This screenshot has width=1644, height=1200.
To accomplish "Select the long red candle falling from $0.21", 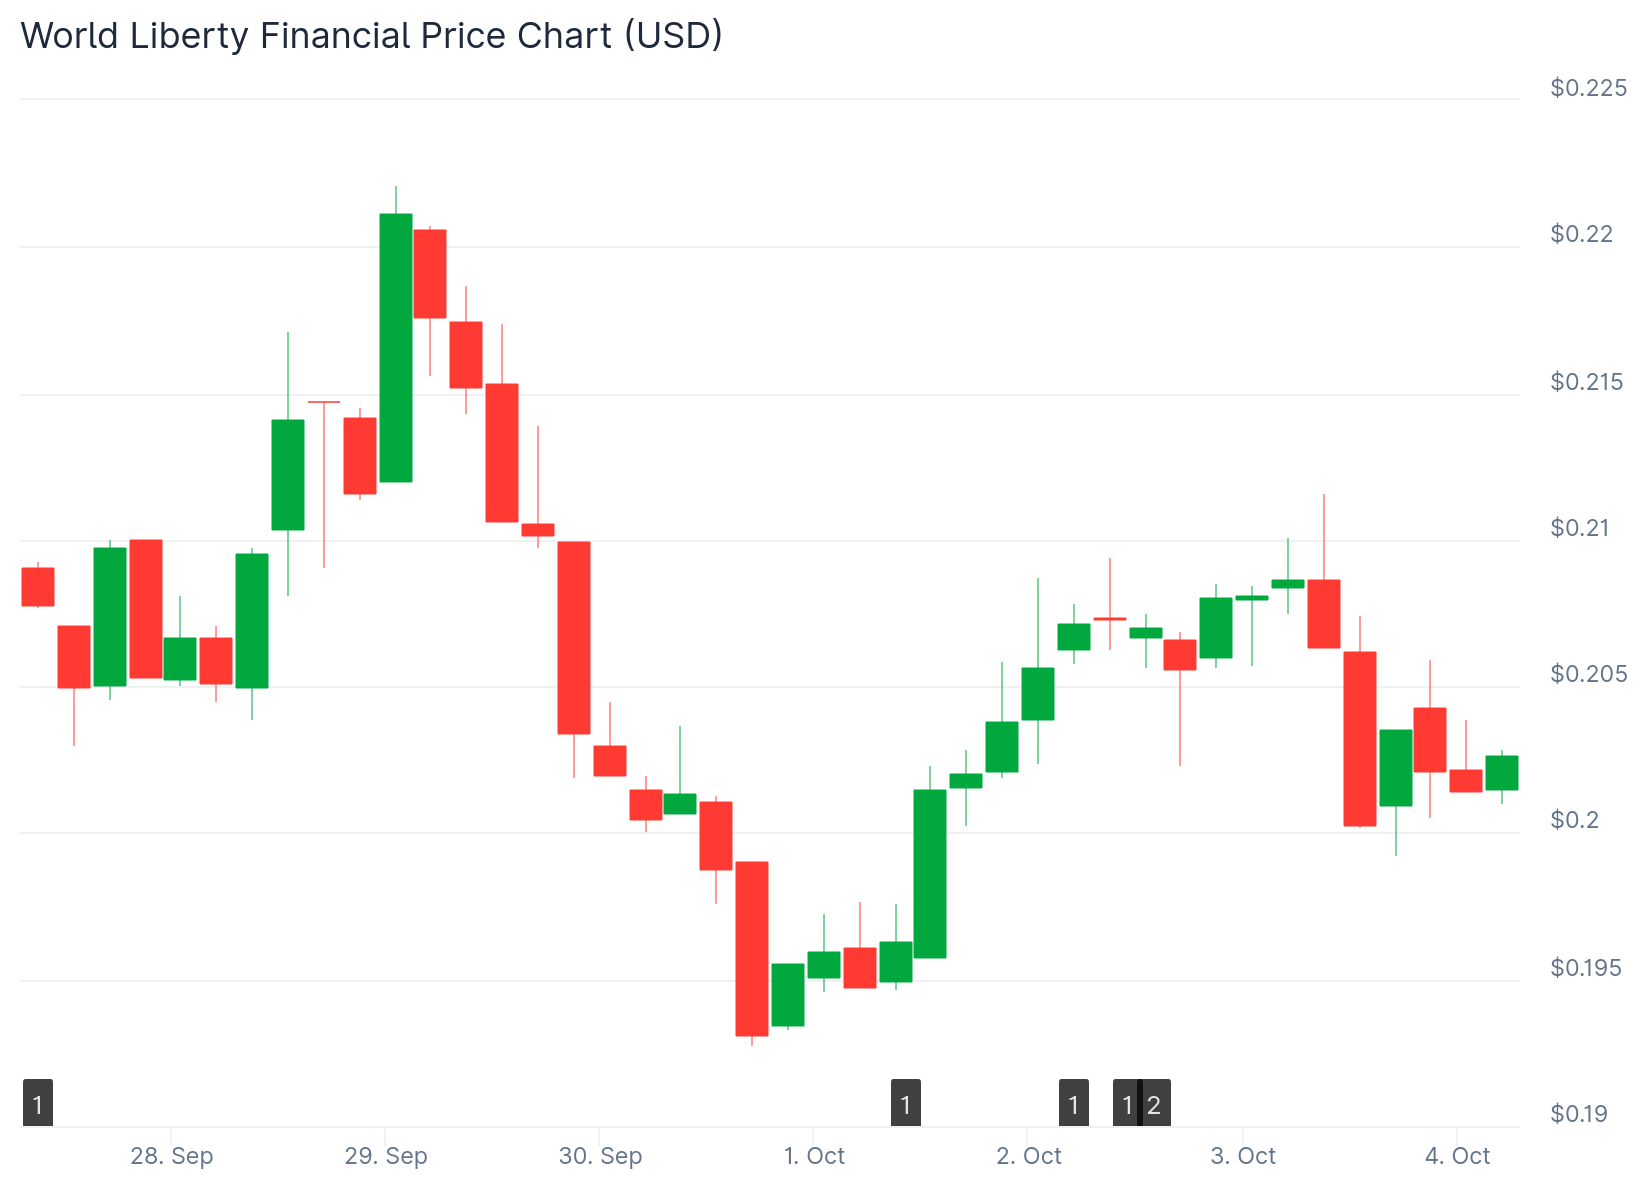I will pos(574,637).
